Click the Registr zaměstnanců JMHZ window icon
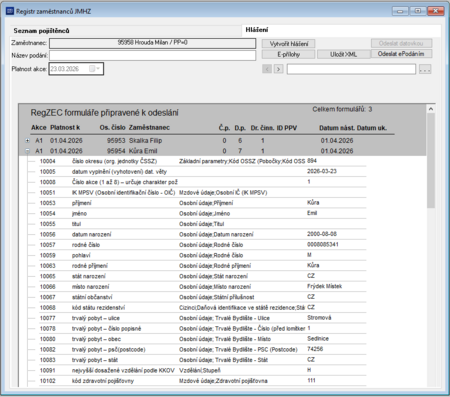This screenshot has width=450, height=397. tap(10, 11)
